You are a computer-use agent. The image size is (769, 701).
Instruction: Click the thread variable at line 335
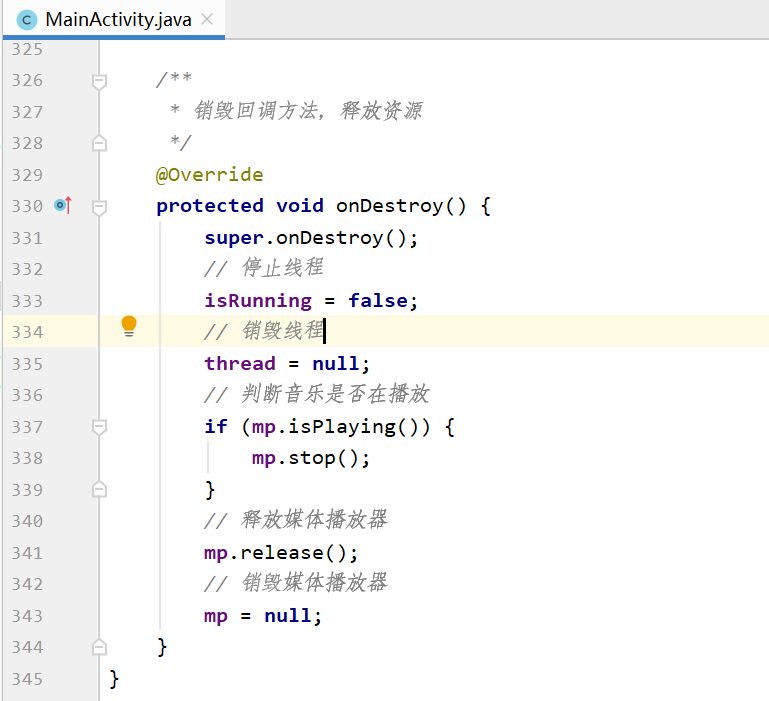[x=240, y=363]
